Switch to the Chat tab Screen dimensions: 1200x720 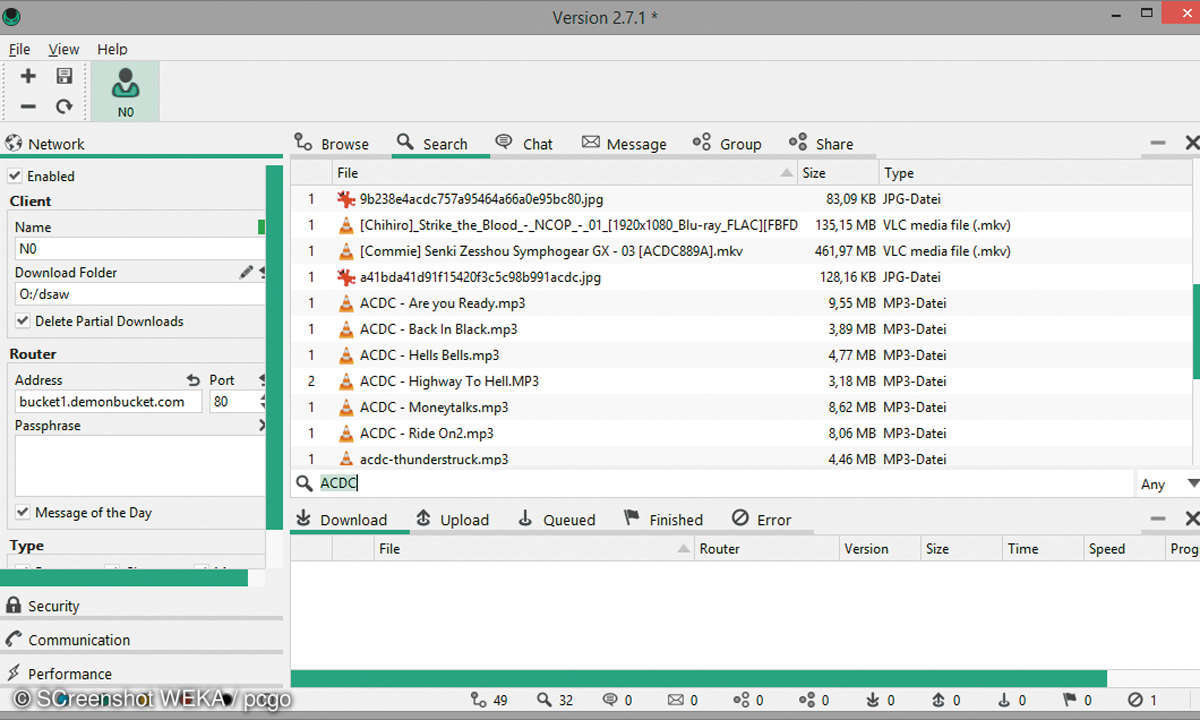point(524,144)
